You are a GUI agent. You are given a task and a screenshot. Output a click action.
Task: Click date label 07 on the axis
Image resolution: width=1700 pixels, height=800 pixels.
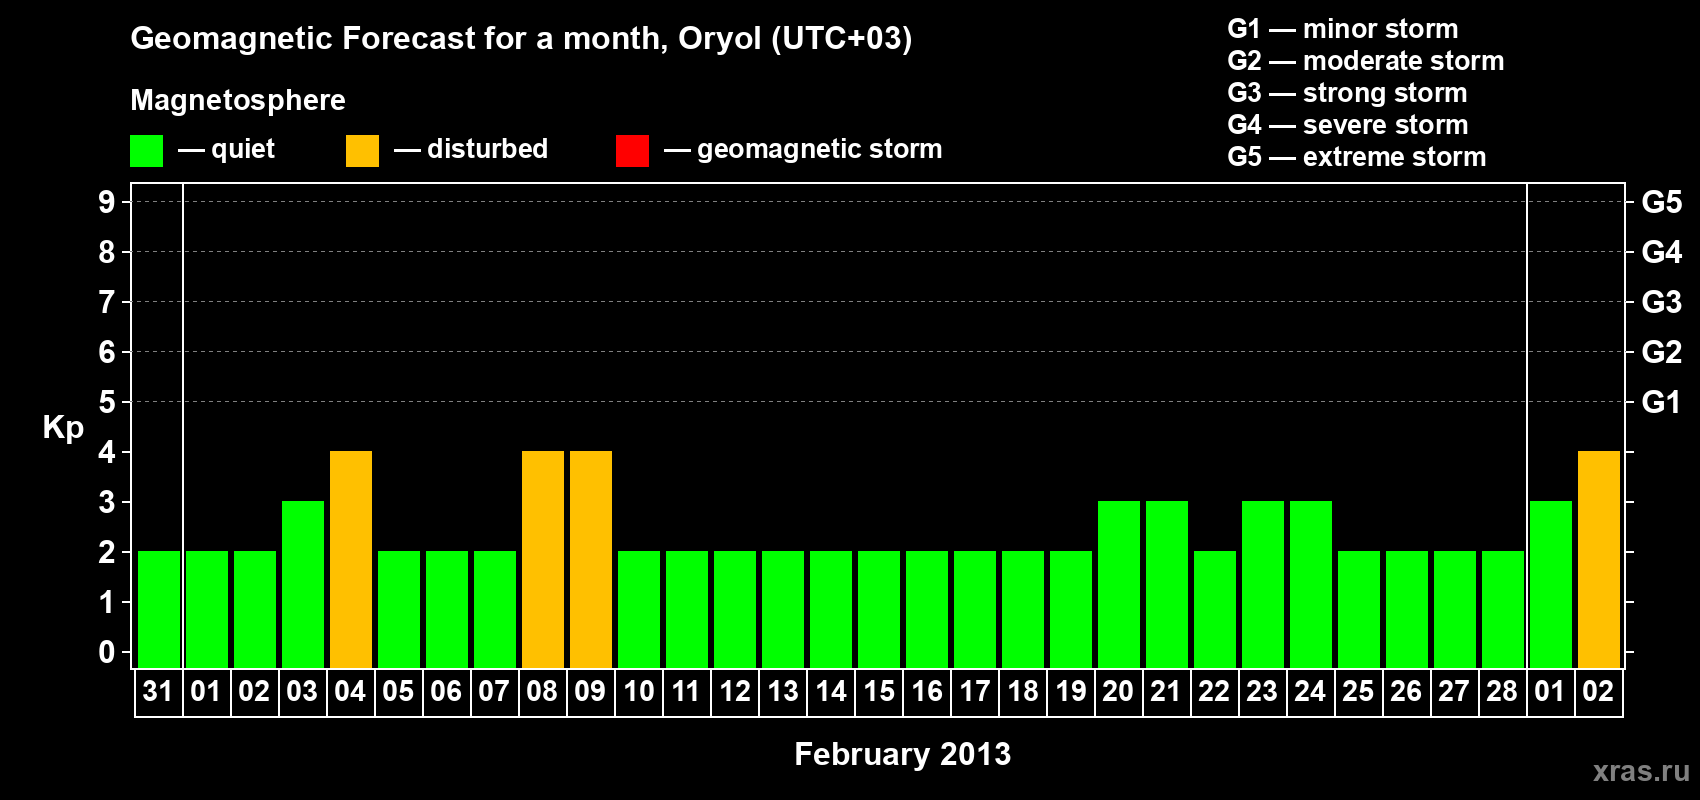tap(494, 691)
